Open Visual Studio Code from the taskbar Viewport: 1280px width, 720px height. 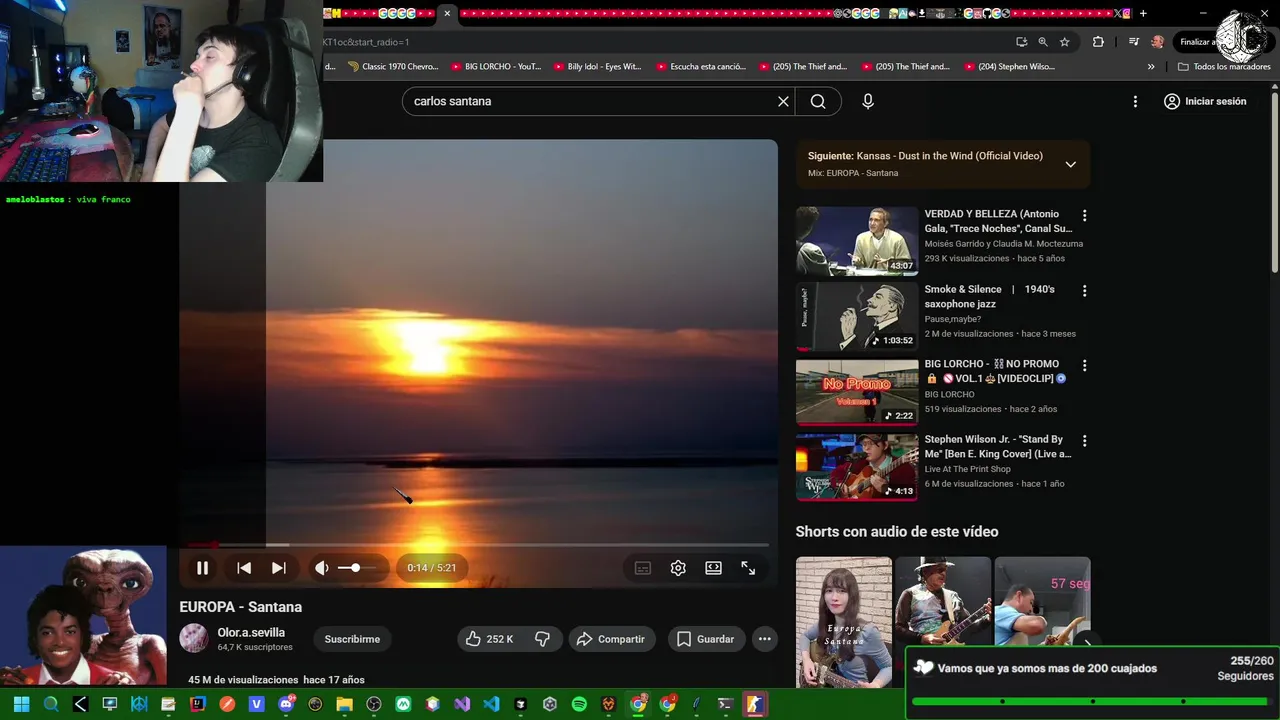click(x=491, y=704)
